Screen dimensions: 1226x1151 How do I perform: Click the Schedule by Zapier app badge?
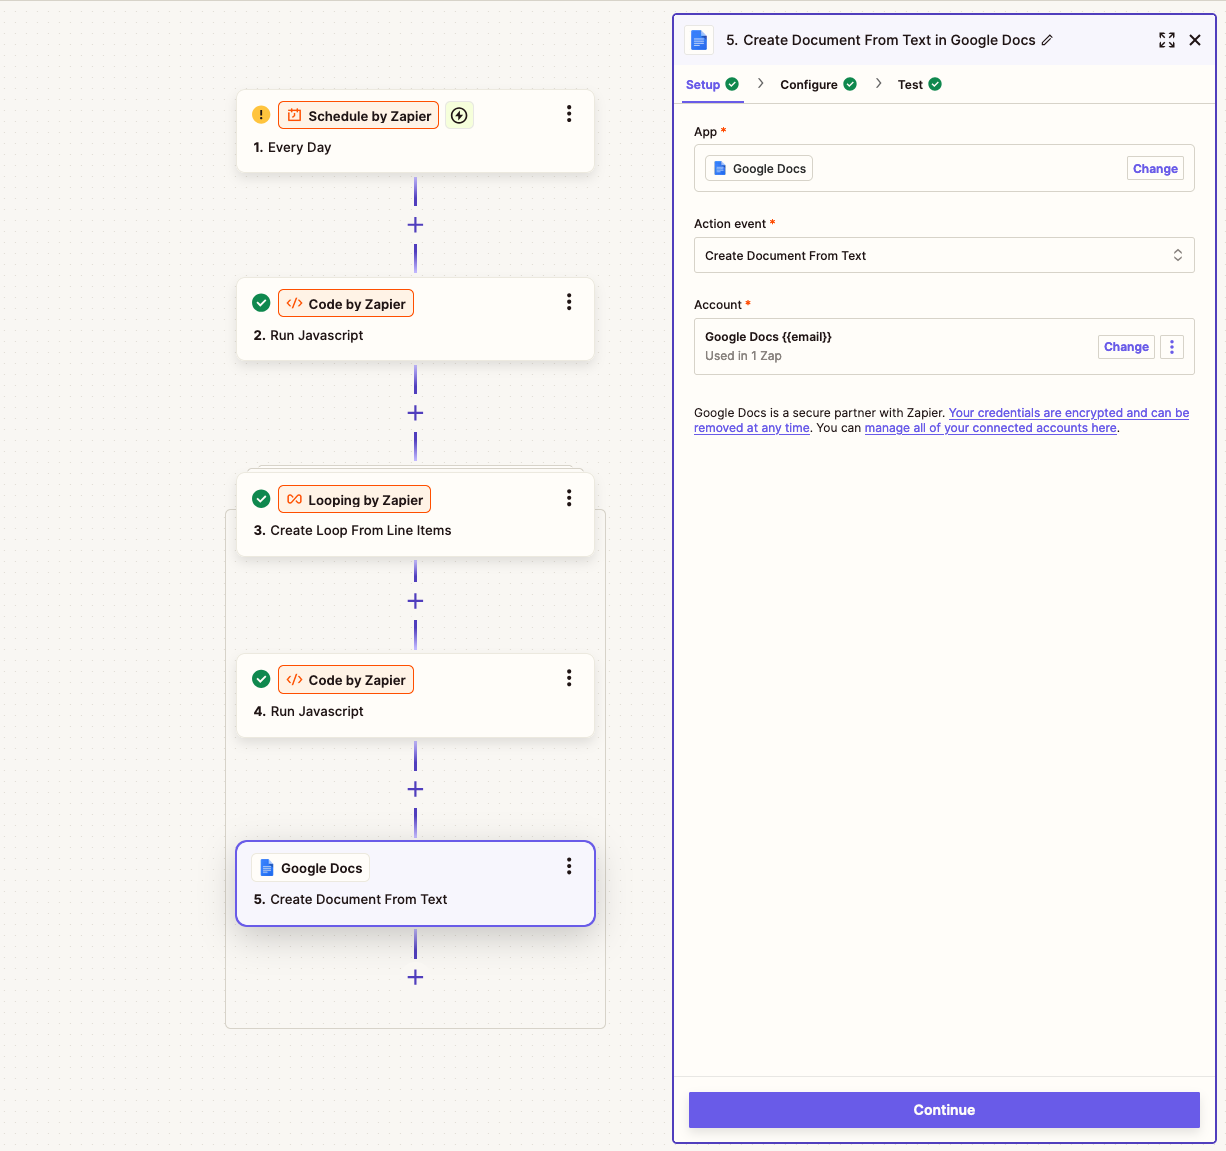pos(358,116)
